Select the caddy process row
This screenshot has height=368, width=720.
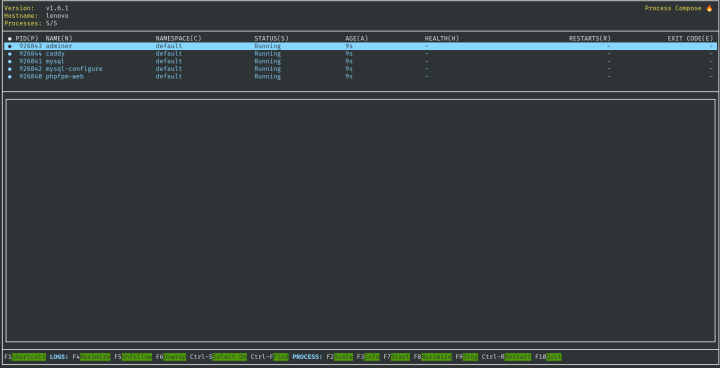tap(360, 54)
